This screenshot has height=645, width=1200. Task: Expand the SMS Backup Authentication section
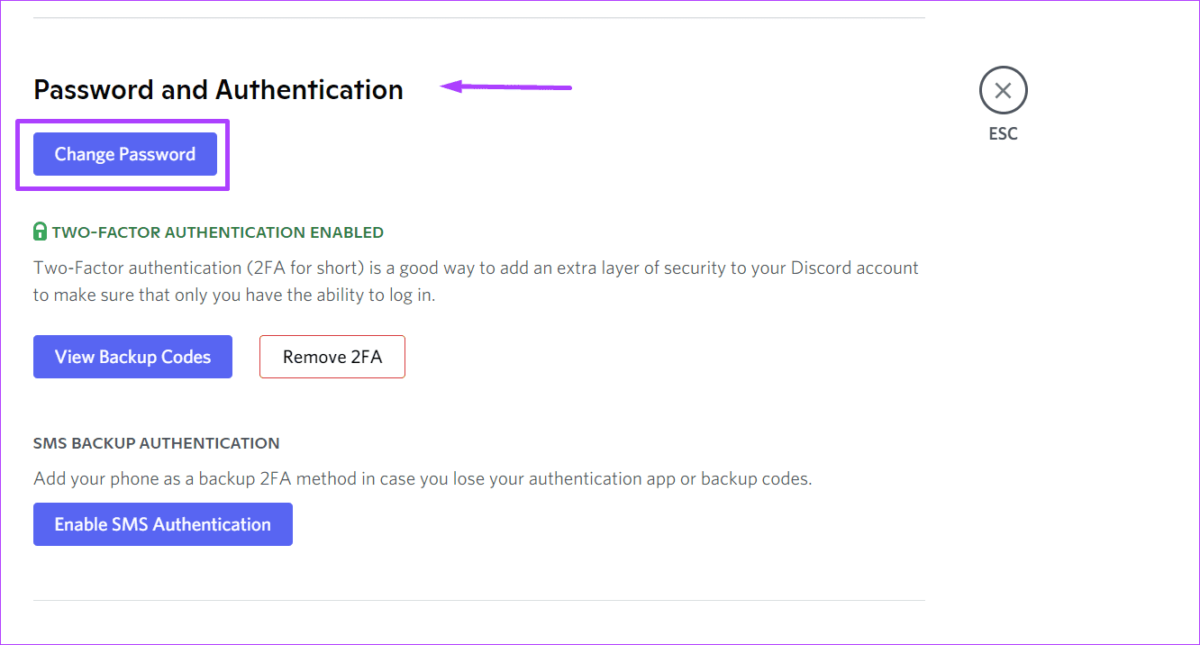point(156,443)
